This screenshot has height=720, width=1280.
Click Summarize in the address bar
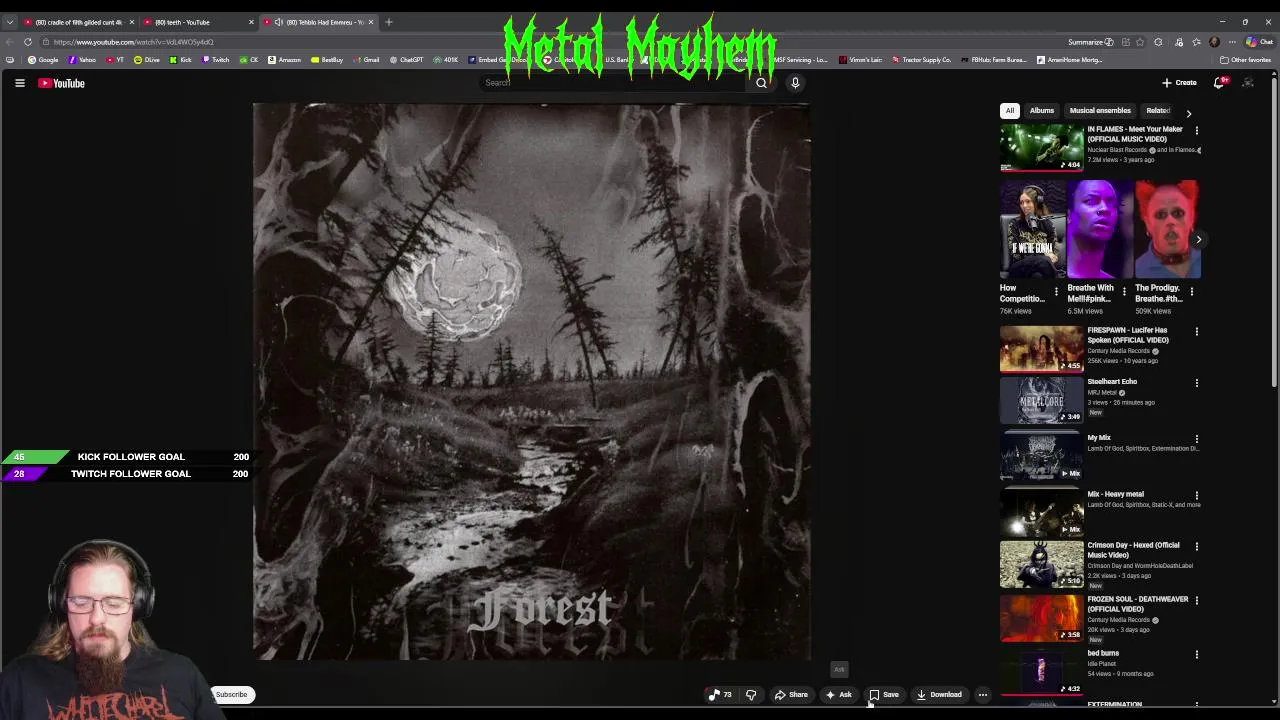[x=1091, y=42]
